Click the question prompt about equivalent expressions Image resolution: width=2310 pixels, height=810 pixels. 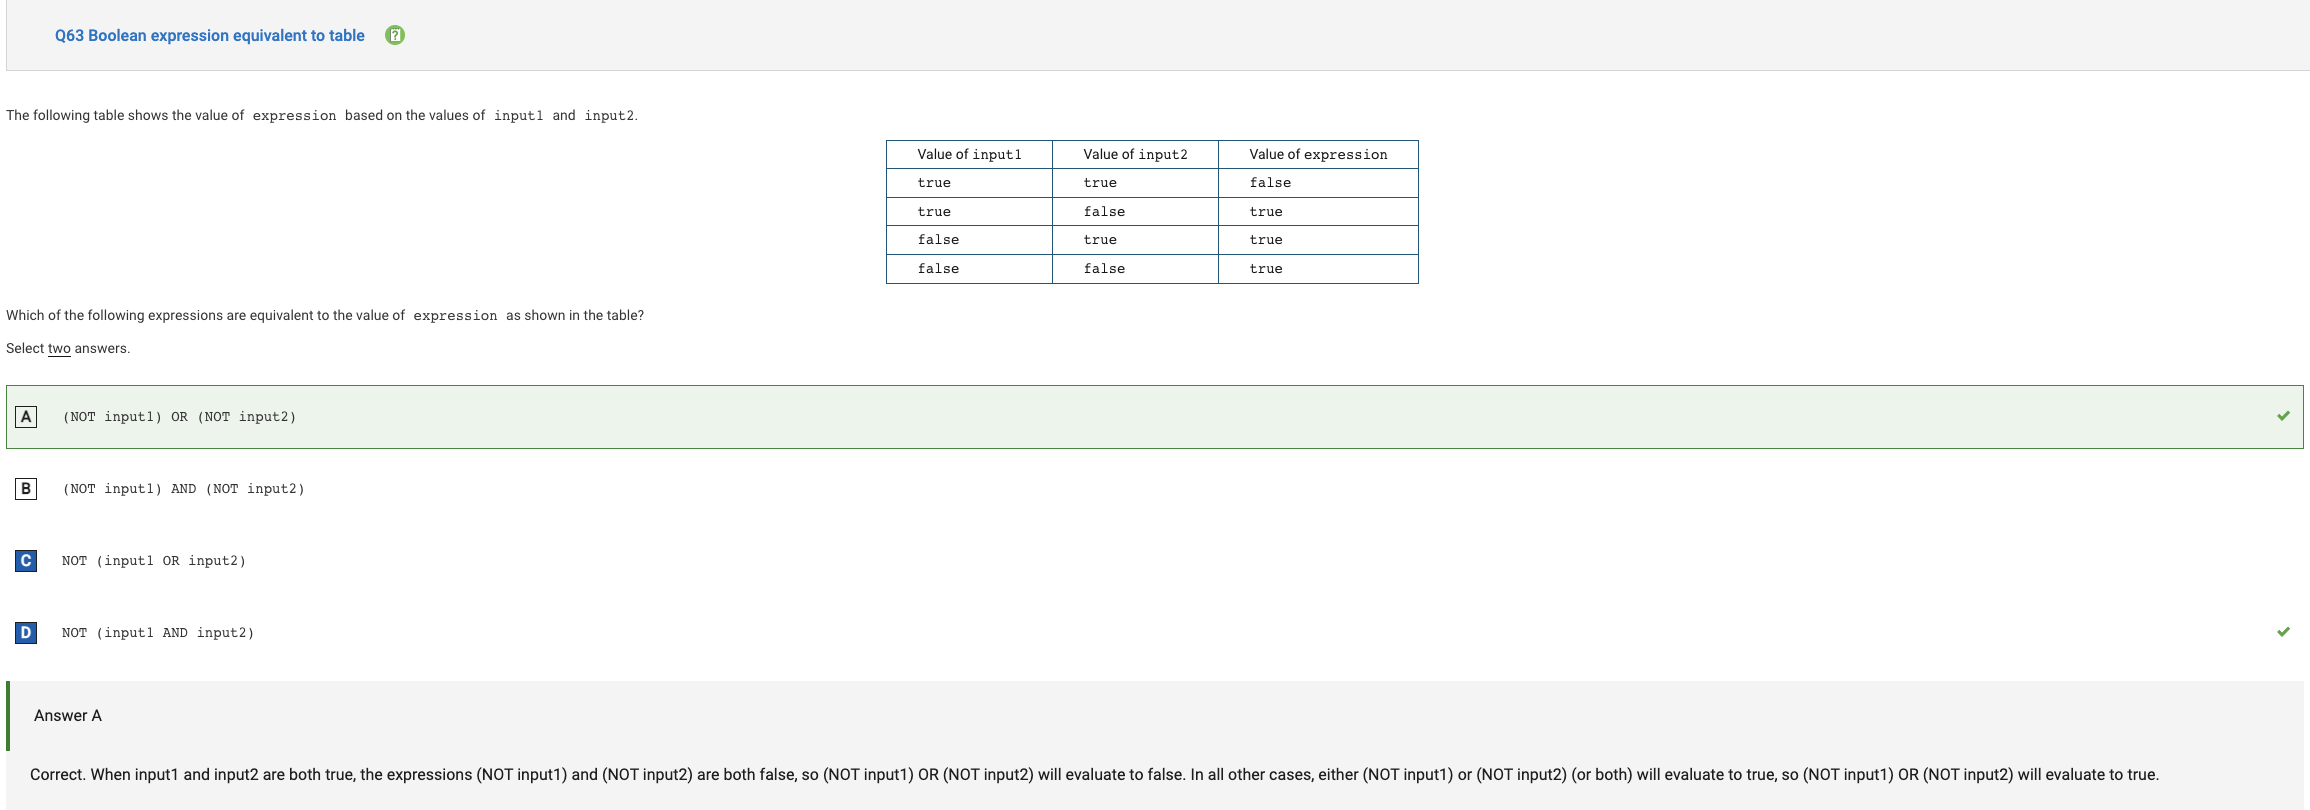325,316
